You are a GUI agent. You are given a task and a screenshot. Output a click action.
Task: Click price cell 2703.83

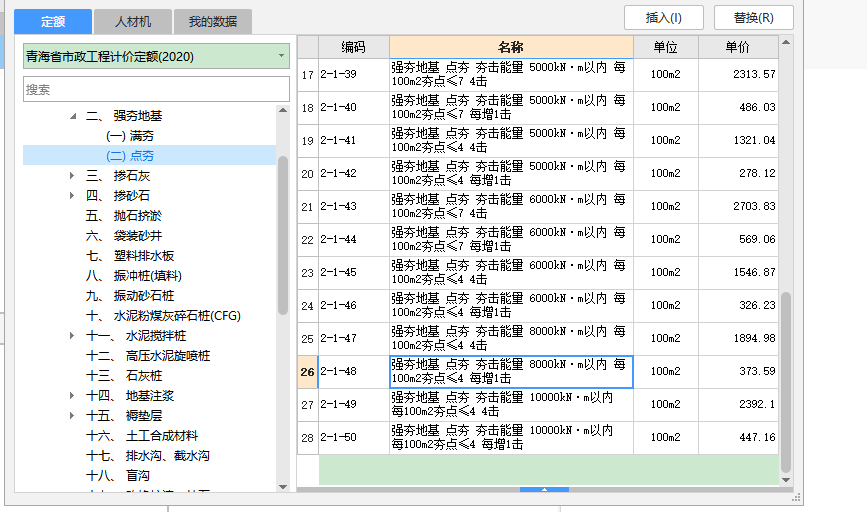[739, 206]
